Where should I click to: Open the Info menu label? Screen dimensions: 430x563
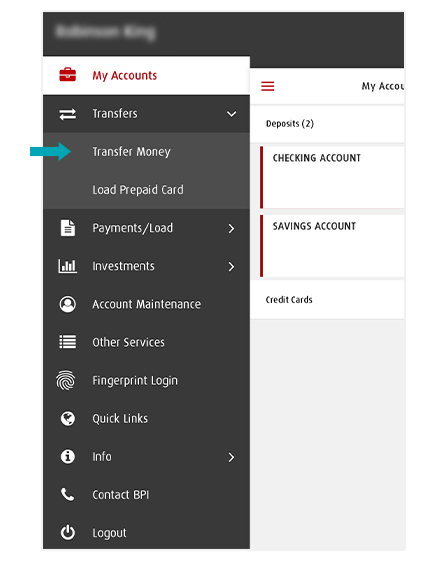click(x=102, y=456)
